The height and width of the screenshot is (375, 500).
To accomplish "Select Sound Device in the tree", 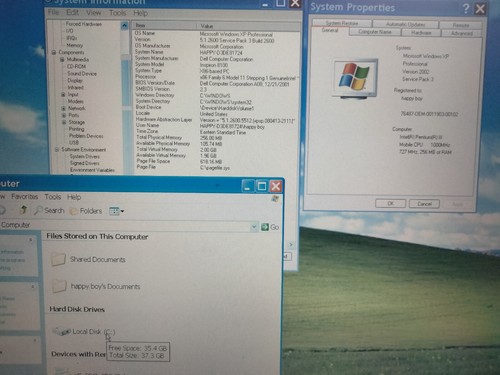I will click(82, 74).
